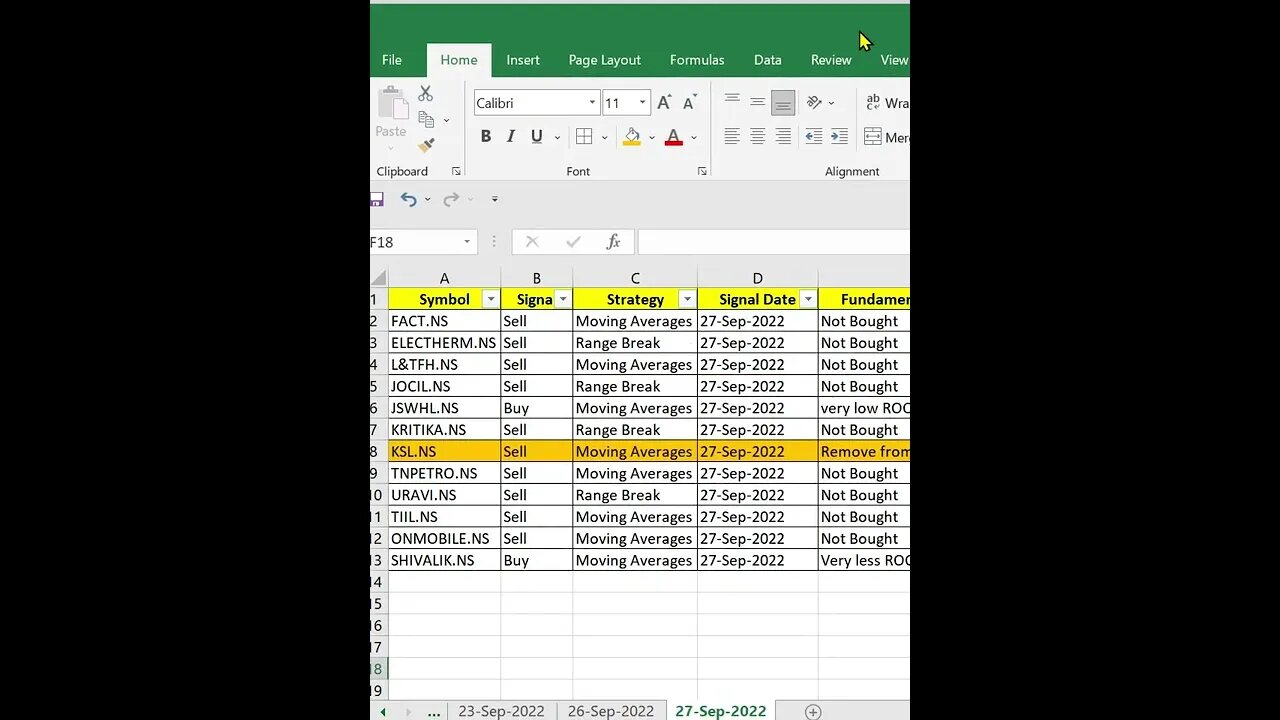Select cell containing ONMOBILE.NS
This screenshot has width=1280, height=720.
point(444,539)
